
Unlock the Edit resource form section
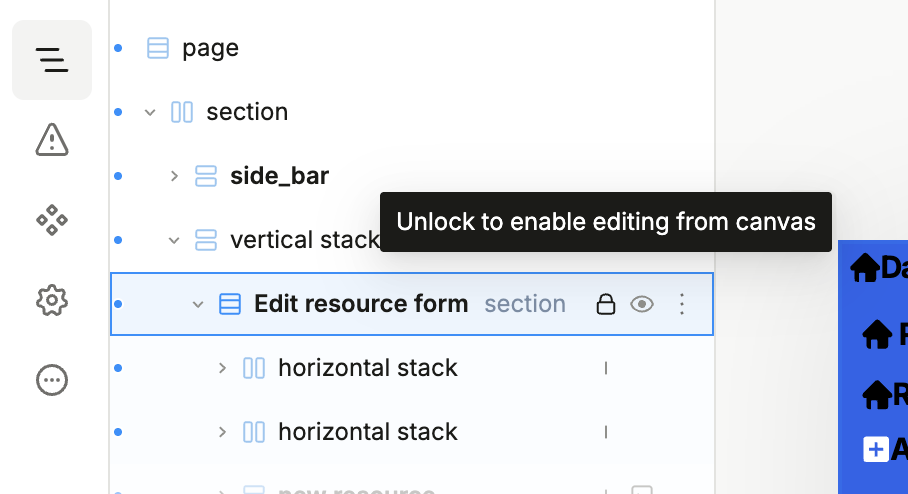(x=606, y=304)
